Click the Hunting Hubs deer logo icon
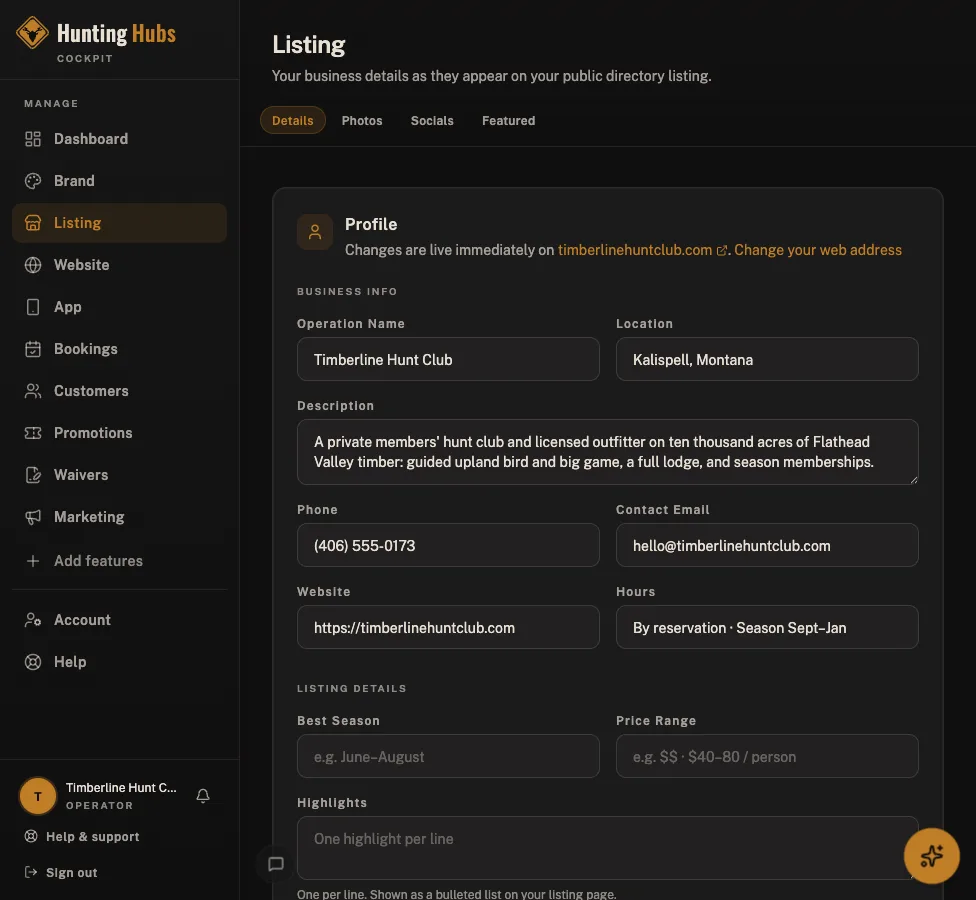976x900 pixels. click(32, 32)
